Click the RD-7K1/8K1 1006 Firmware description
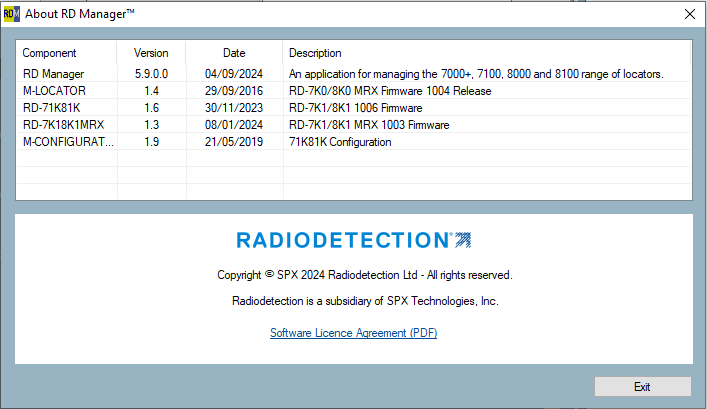 point(355,108)
